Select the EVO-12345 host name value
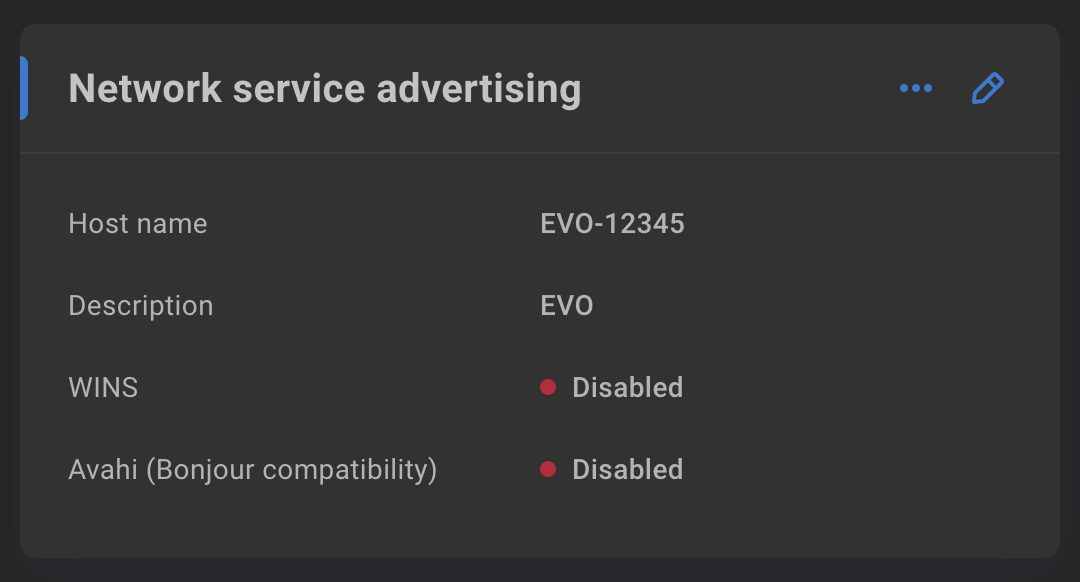Viewport: 1080px width, 582px height. click(x=612, y=223)
